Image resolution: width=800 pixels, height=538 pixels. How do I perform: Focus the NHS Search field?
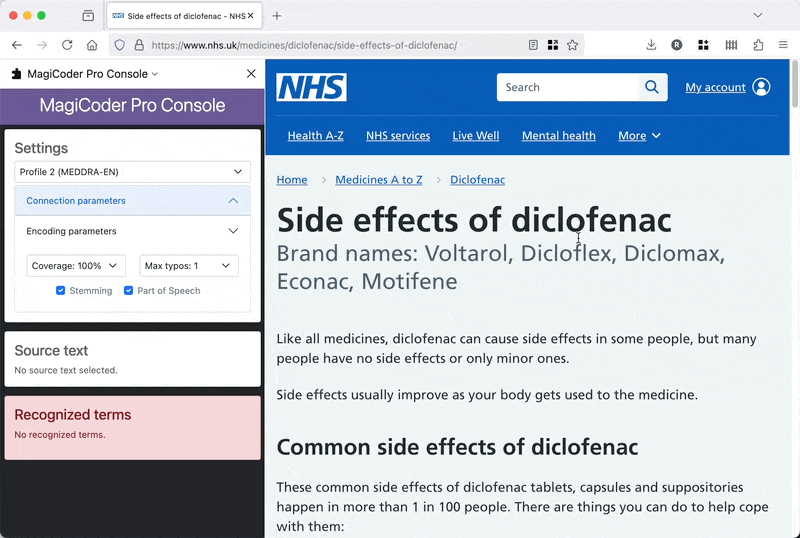[567, 87]
